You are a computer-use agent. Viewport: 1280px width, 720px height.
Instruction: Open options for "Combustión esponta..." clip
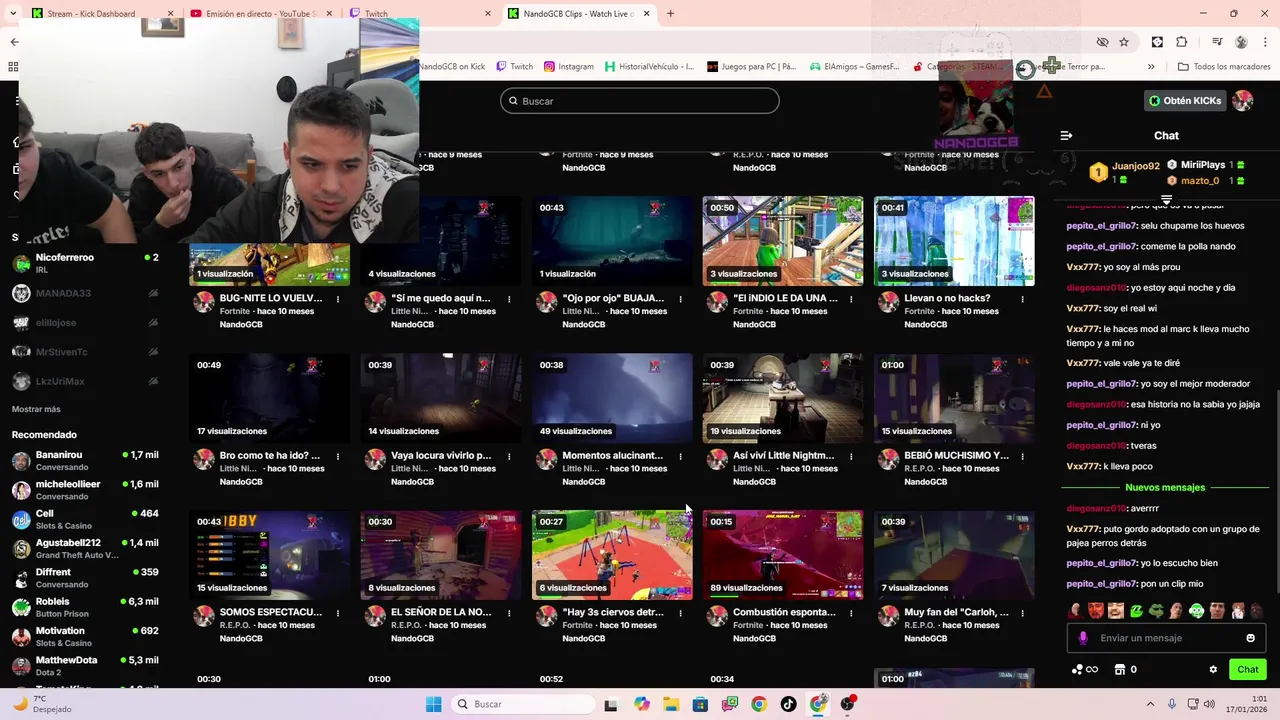[x=851, y=613]
